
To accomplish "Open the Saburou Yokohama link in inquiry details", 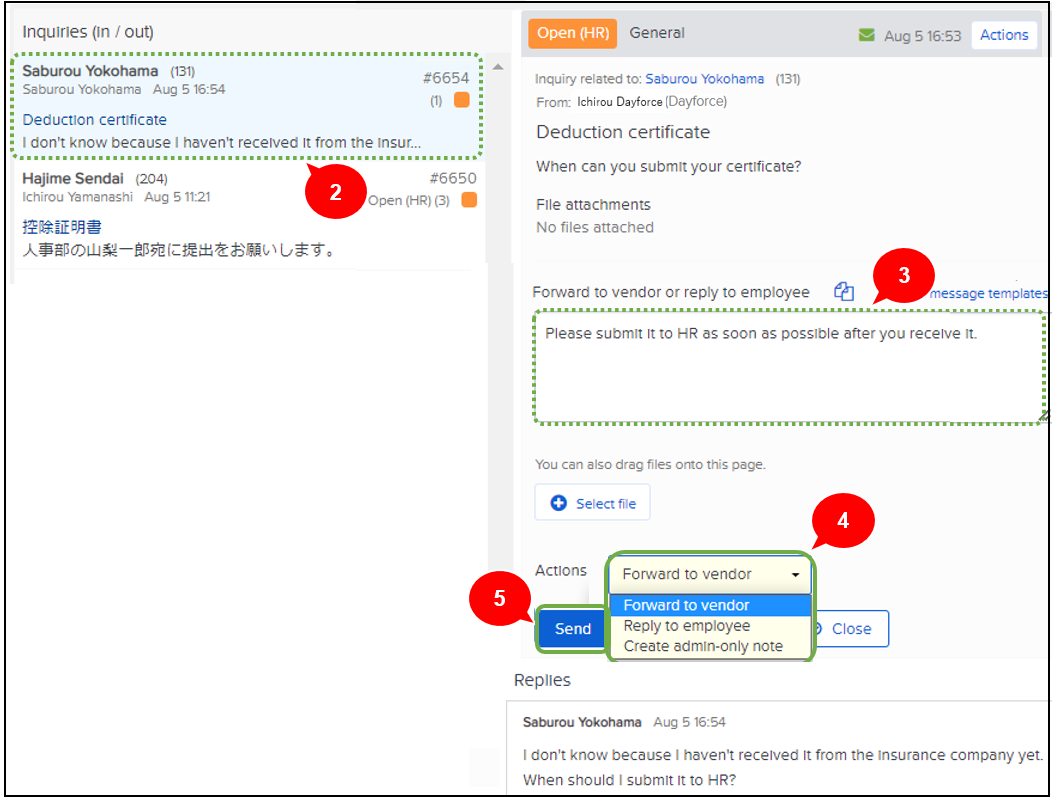I will tap(704, 79).
